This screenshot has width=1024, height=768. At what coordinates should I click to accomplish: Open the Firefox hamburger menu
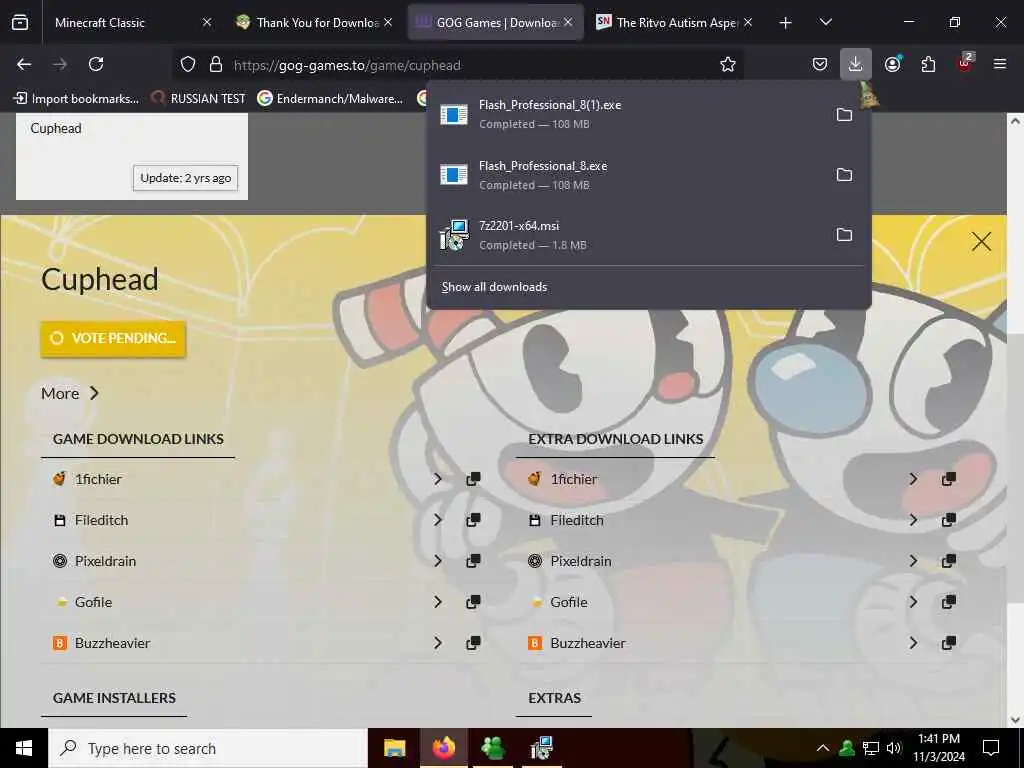1000,64
